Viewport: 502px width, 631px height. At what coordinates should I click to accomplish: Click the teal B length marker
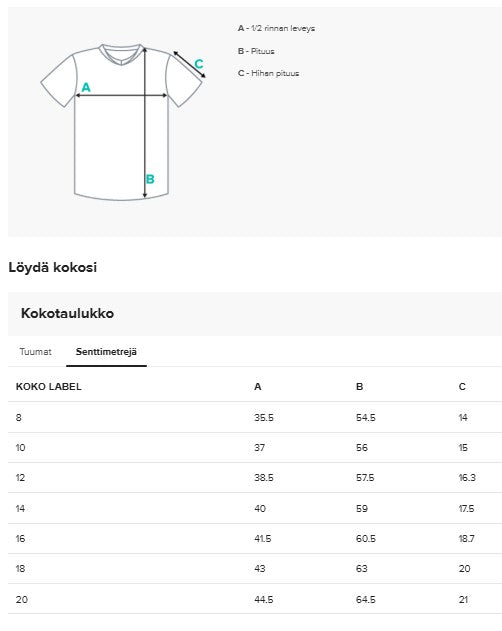pos(150,179)
